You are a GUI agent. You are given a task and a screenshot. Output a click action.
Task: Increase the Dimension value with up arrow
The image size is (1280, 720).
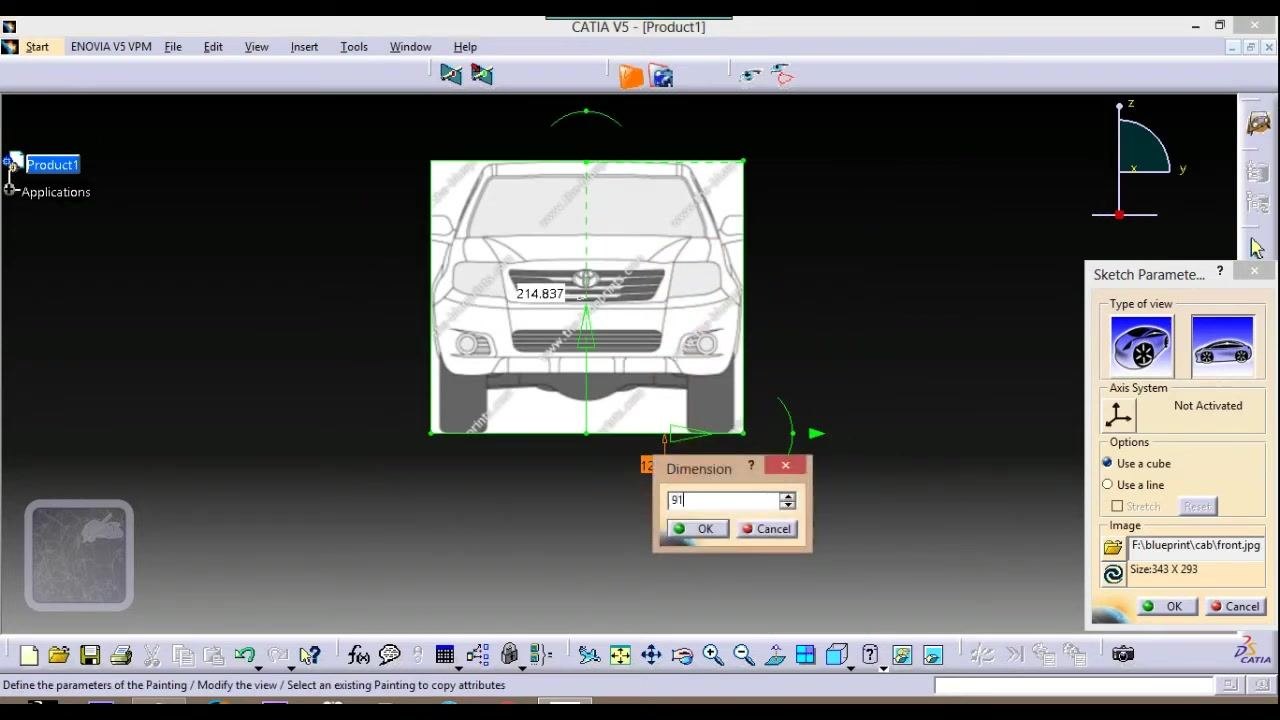tap(788, 496)
